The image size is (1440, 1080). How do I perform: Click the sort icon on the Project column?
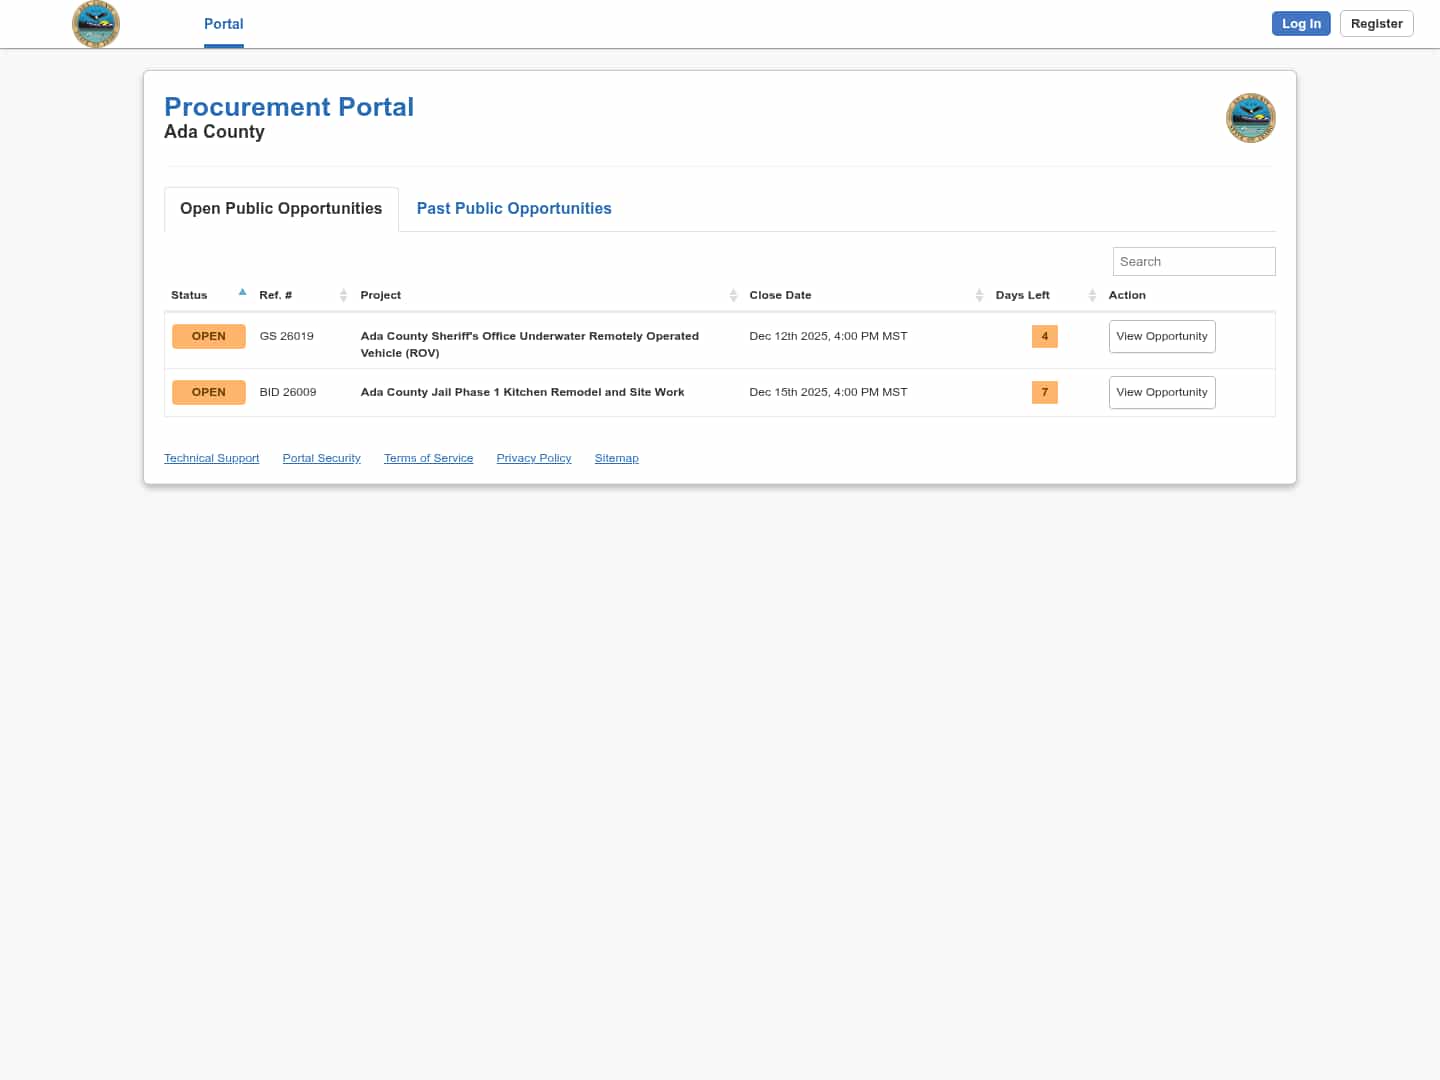pos(733,295)
